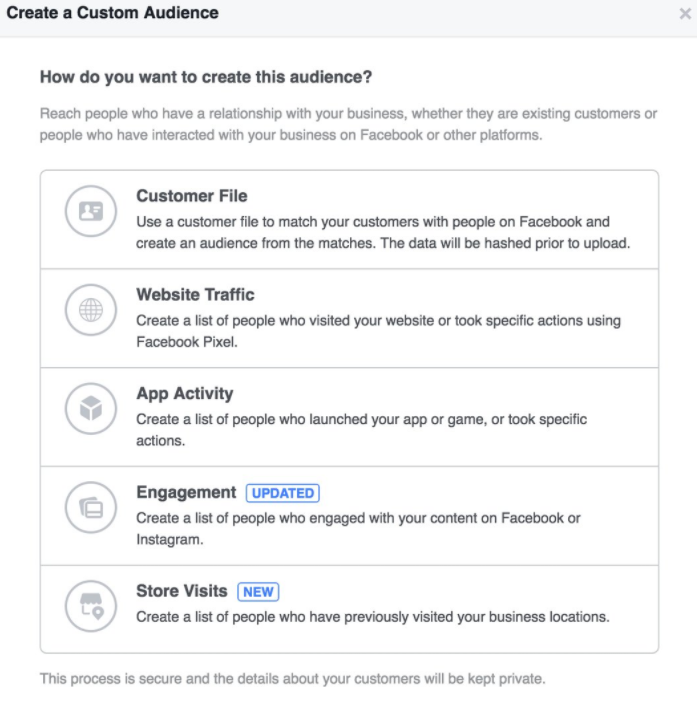Click the App Activity cube icon

91,409
